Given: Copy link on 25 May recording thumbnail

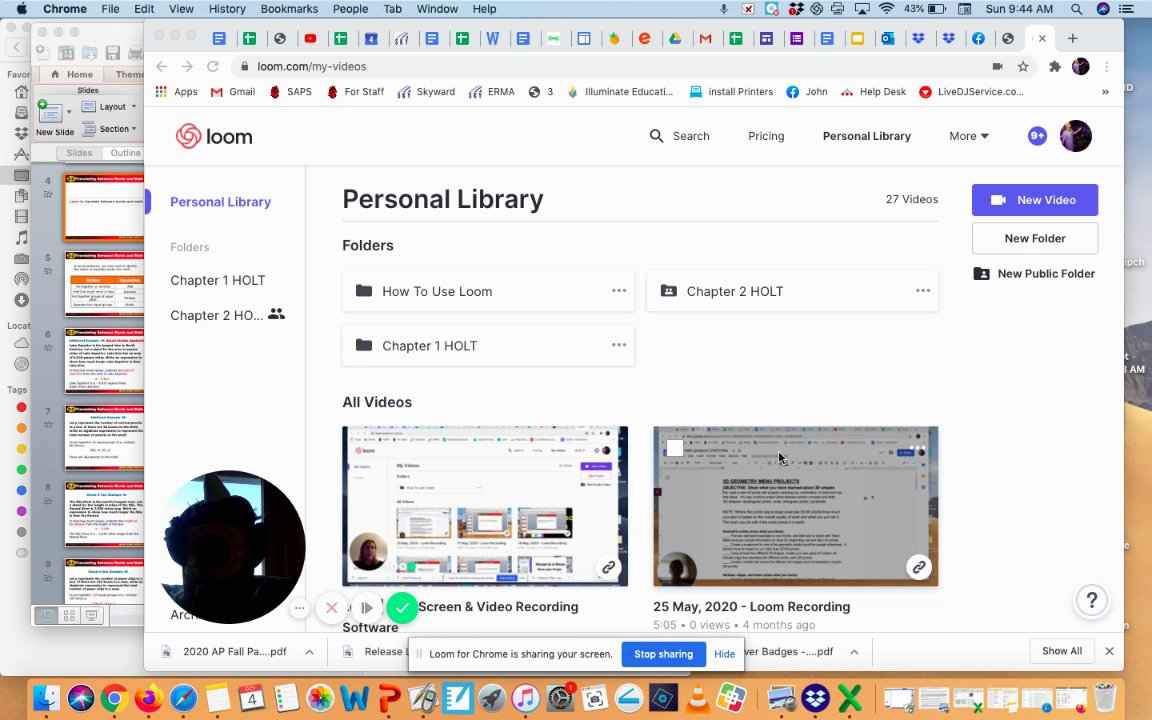Looking at the screenshot, I should [x=918, y=567].
